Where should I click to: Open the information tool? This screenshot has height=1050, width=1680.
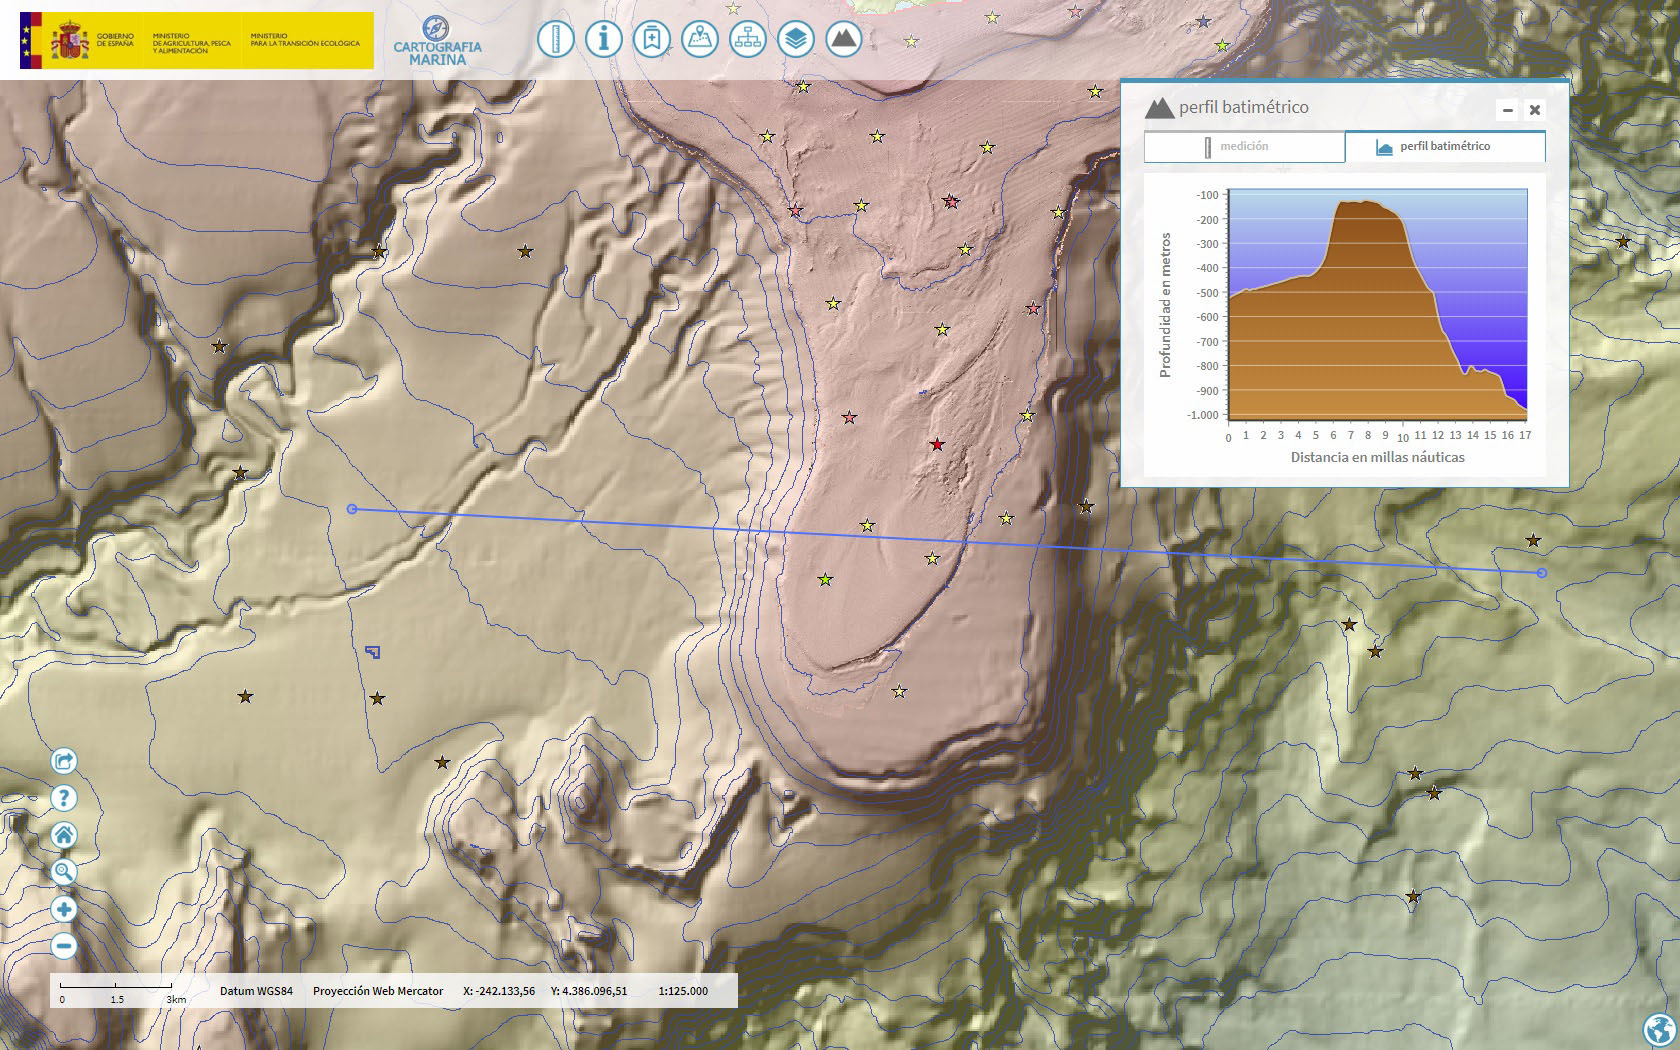pyautogui.click(x=603, y=40)
